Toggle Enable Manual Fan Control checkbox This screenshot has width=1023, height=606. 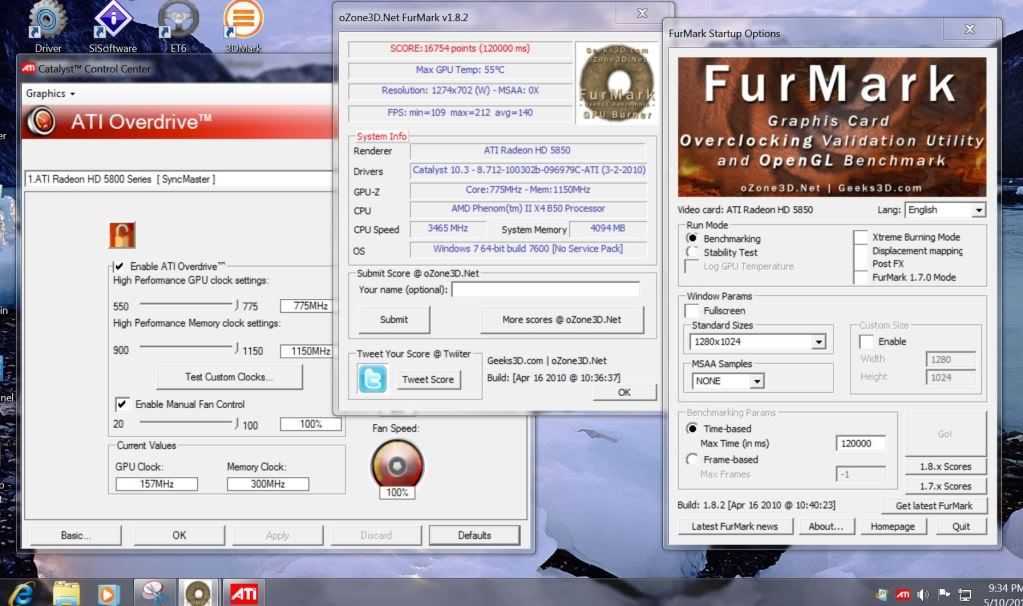pos(121,404)
